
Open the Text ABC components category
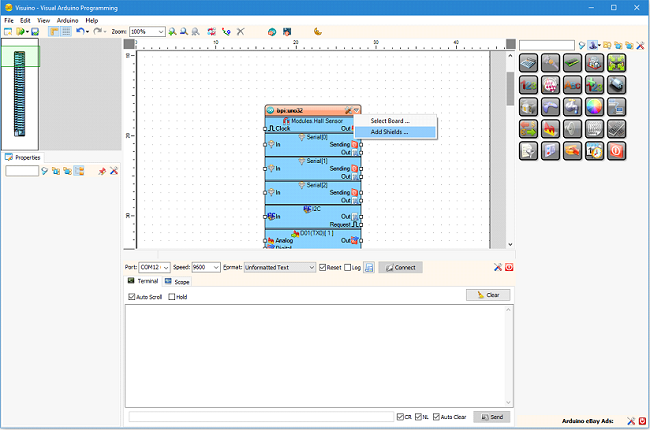point(572,85)
